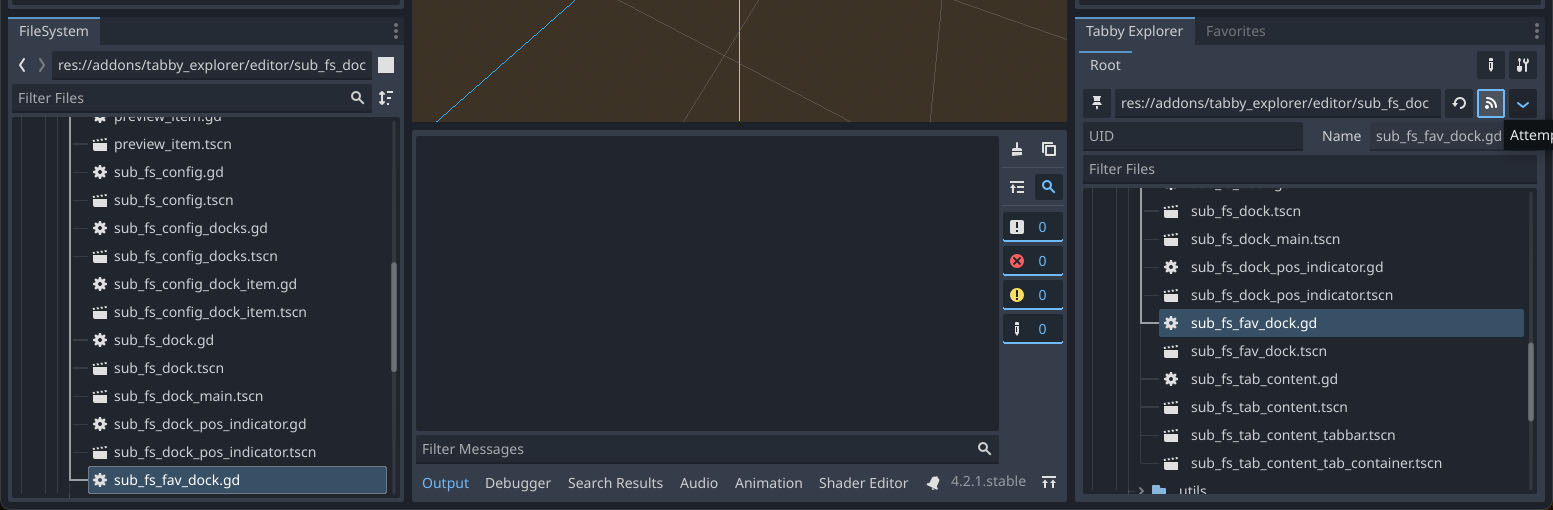1553x510 pixels.
Task: Select sub_fs_fav_dock.tscn in Tabby Explorer
Action: [x=1259, y=351]
